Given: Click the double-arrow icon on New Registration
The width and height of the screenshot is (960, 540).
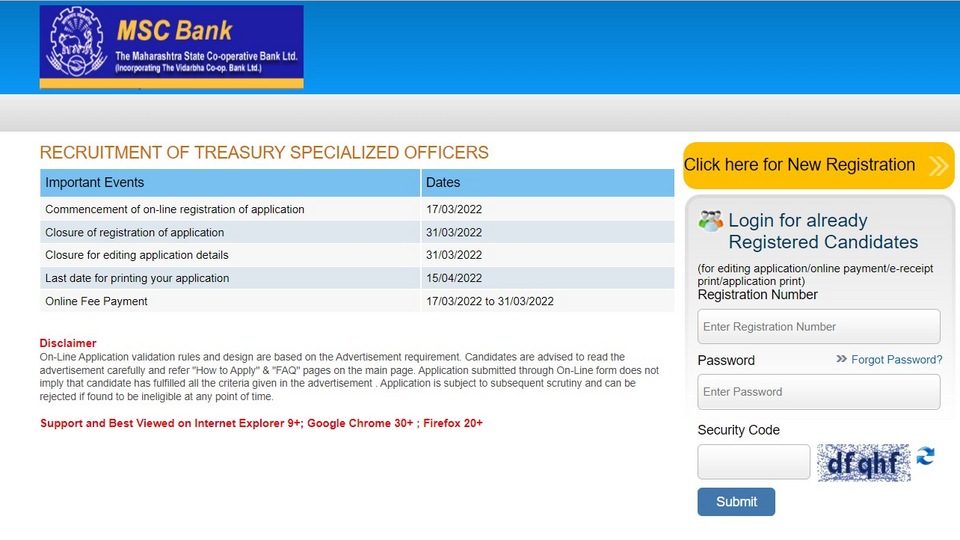Looking at the screenshot, I should pyautogui.click(x=938, y=165).
